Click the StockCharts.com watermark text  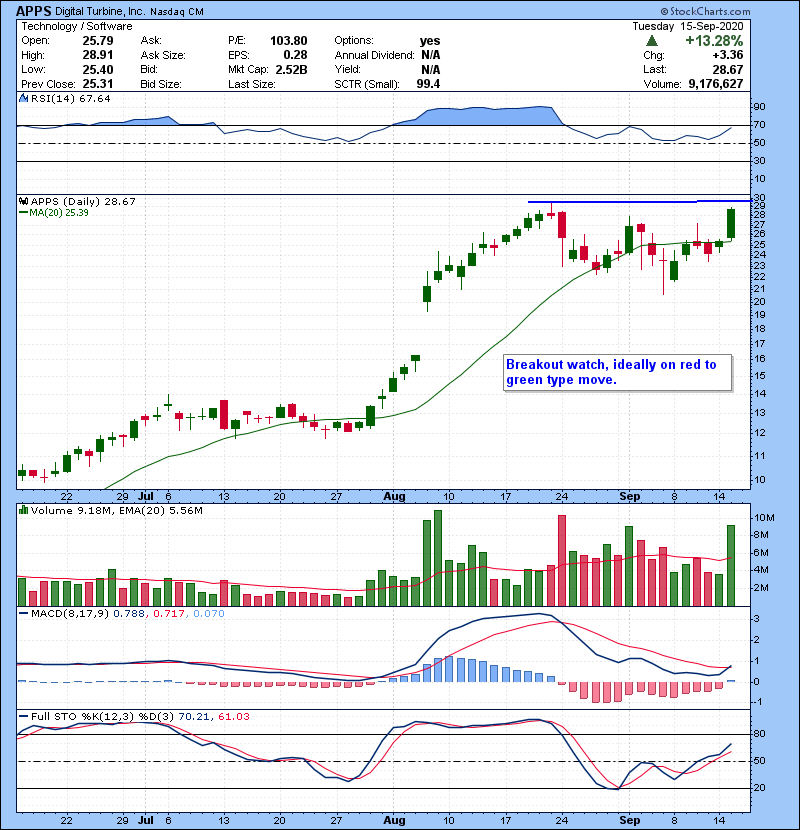pyautogui.click(x=705, y=11)
